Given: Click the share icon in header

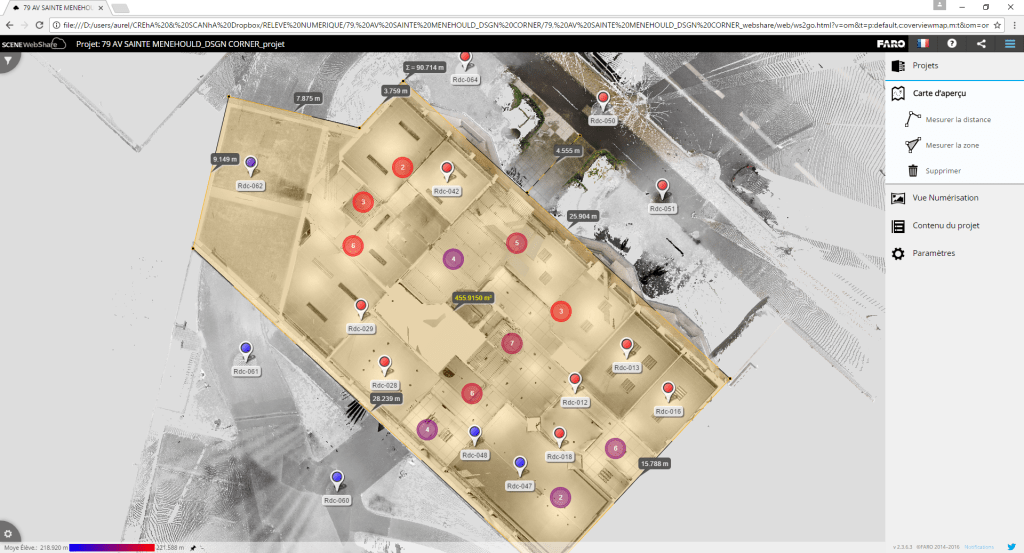Looking at the screenshot, I should tap(981, 44).
